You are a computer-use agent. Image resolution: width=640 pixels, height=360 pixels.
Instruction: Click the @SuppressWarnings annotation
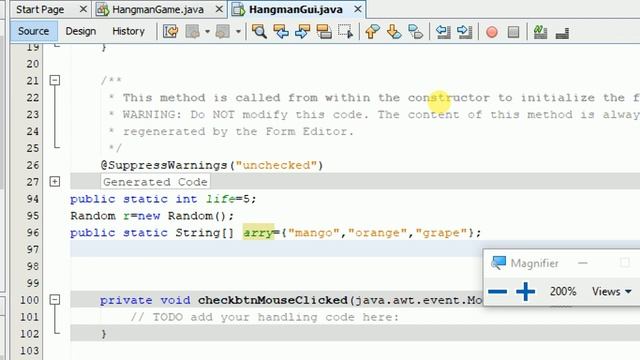pos(164,165)
